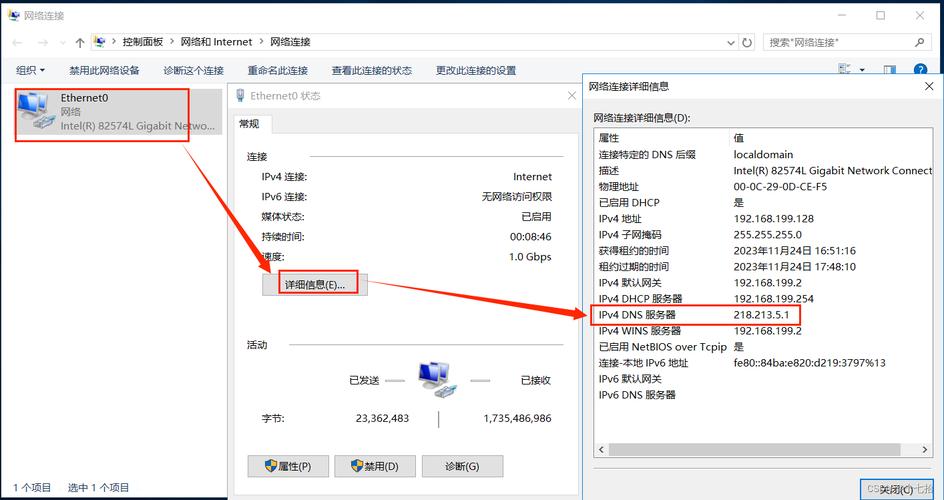Click 控制面板 in the breadcrumb path
The image size is (944, 500).
(x=143, y=42)
